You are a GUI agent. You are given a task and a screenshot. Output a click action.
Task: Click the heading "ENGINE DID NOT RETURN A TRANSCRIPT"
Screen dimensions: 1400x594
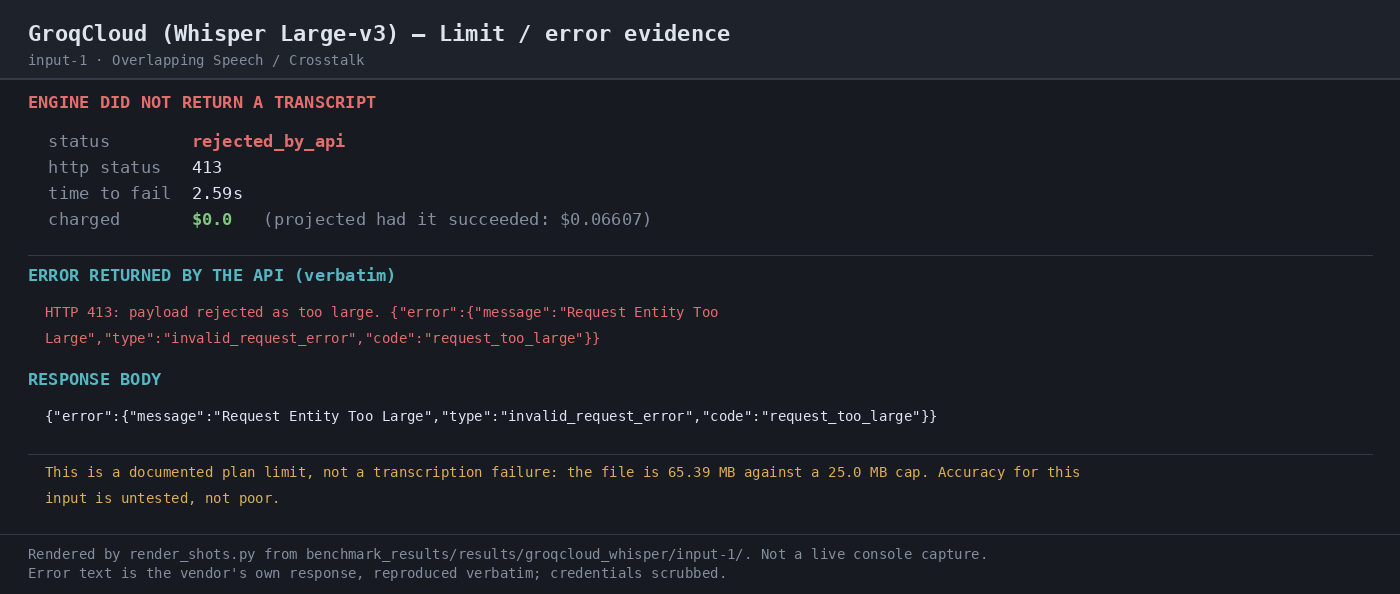[x=202, y=103]
